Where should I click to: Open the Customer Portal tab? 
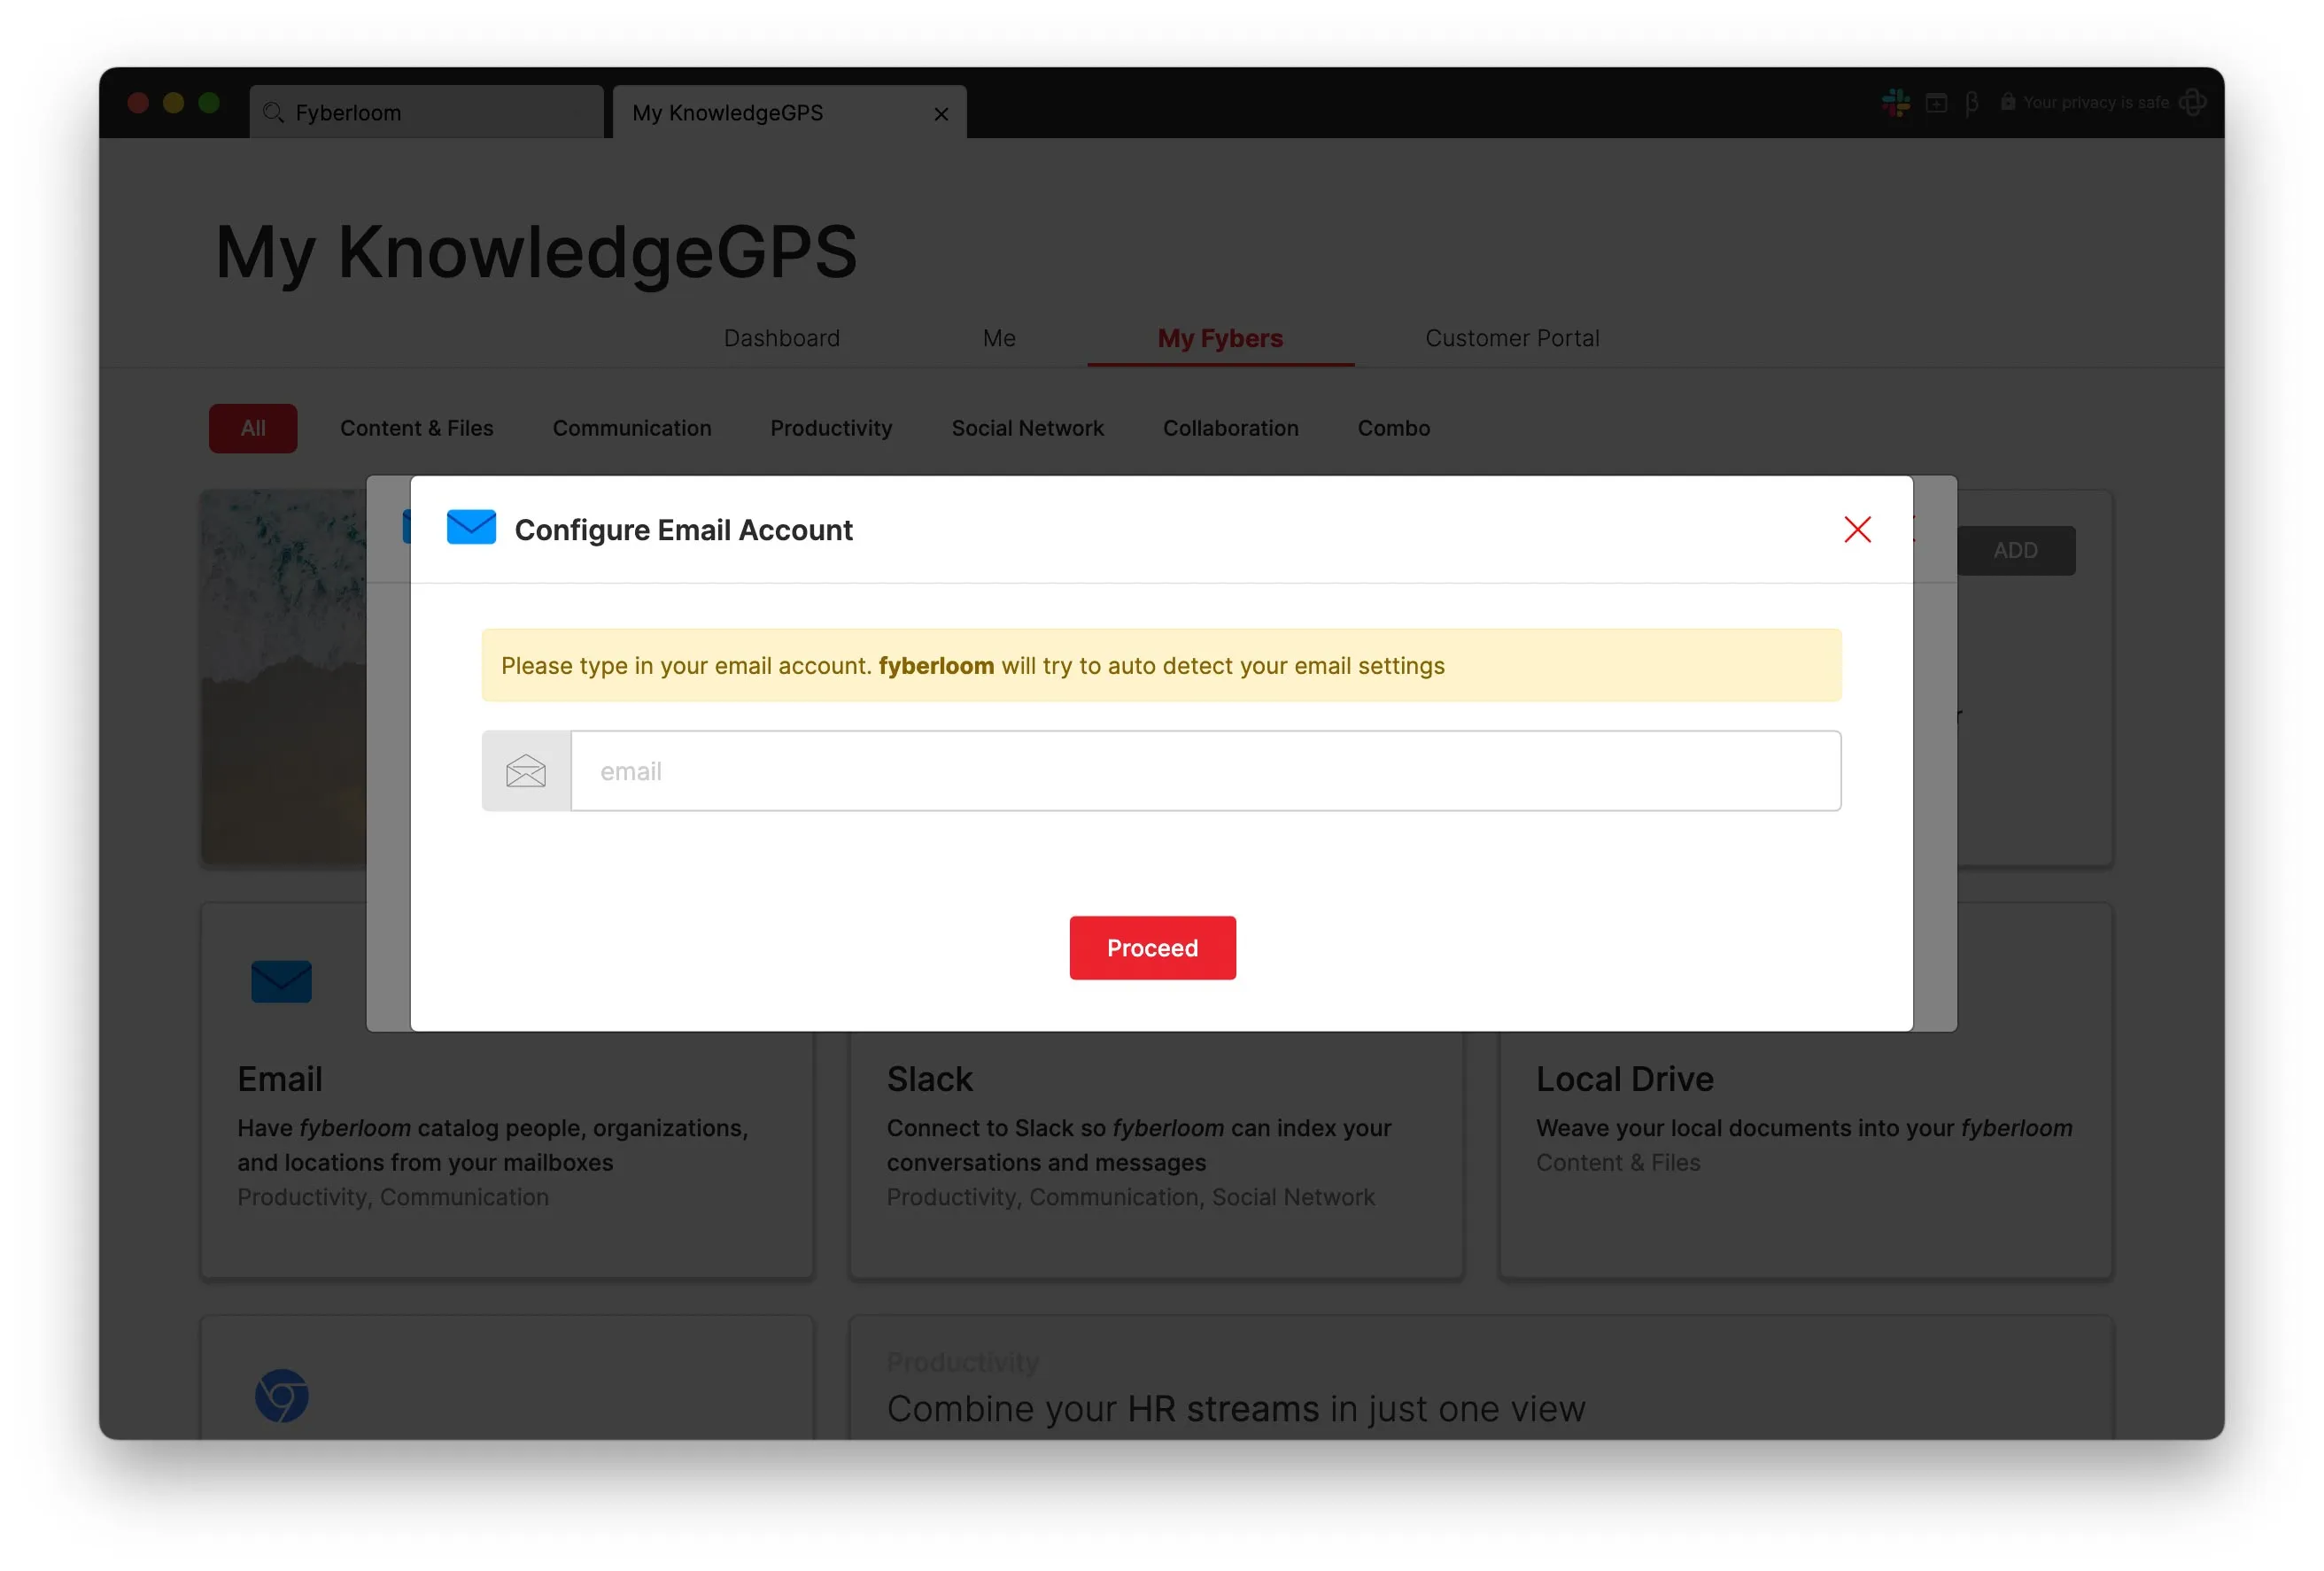pyautogui.click(x=1512, y=338)
